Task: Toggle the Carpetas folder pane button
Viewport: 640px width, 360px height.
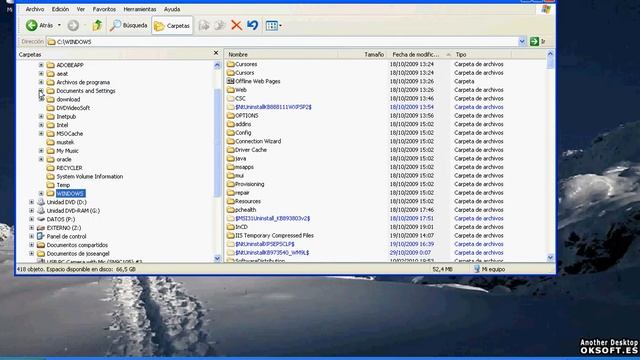Action: [x=172, y=26]
